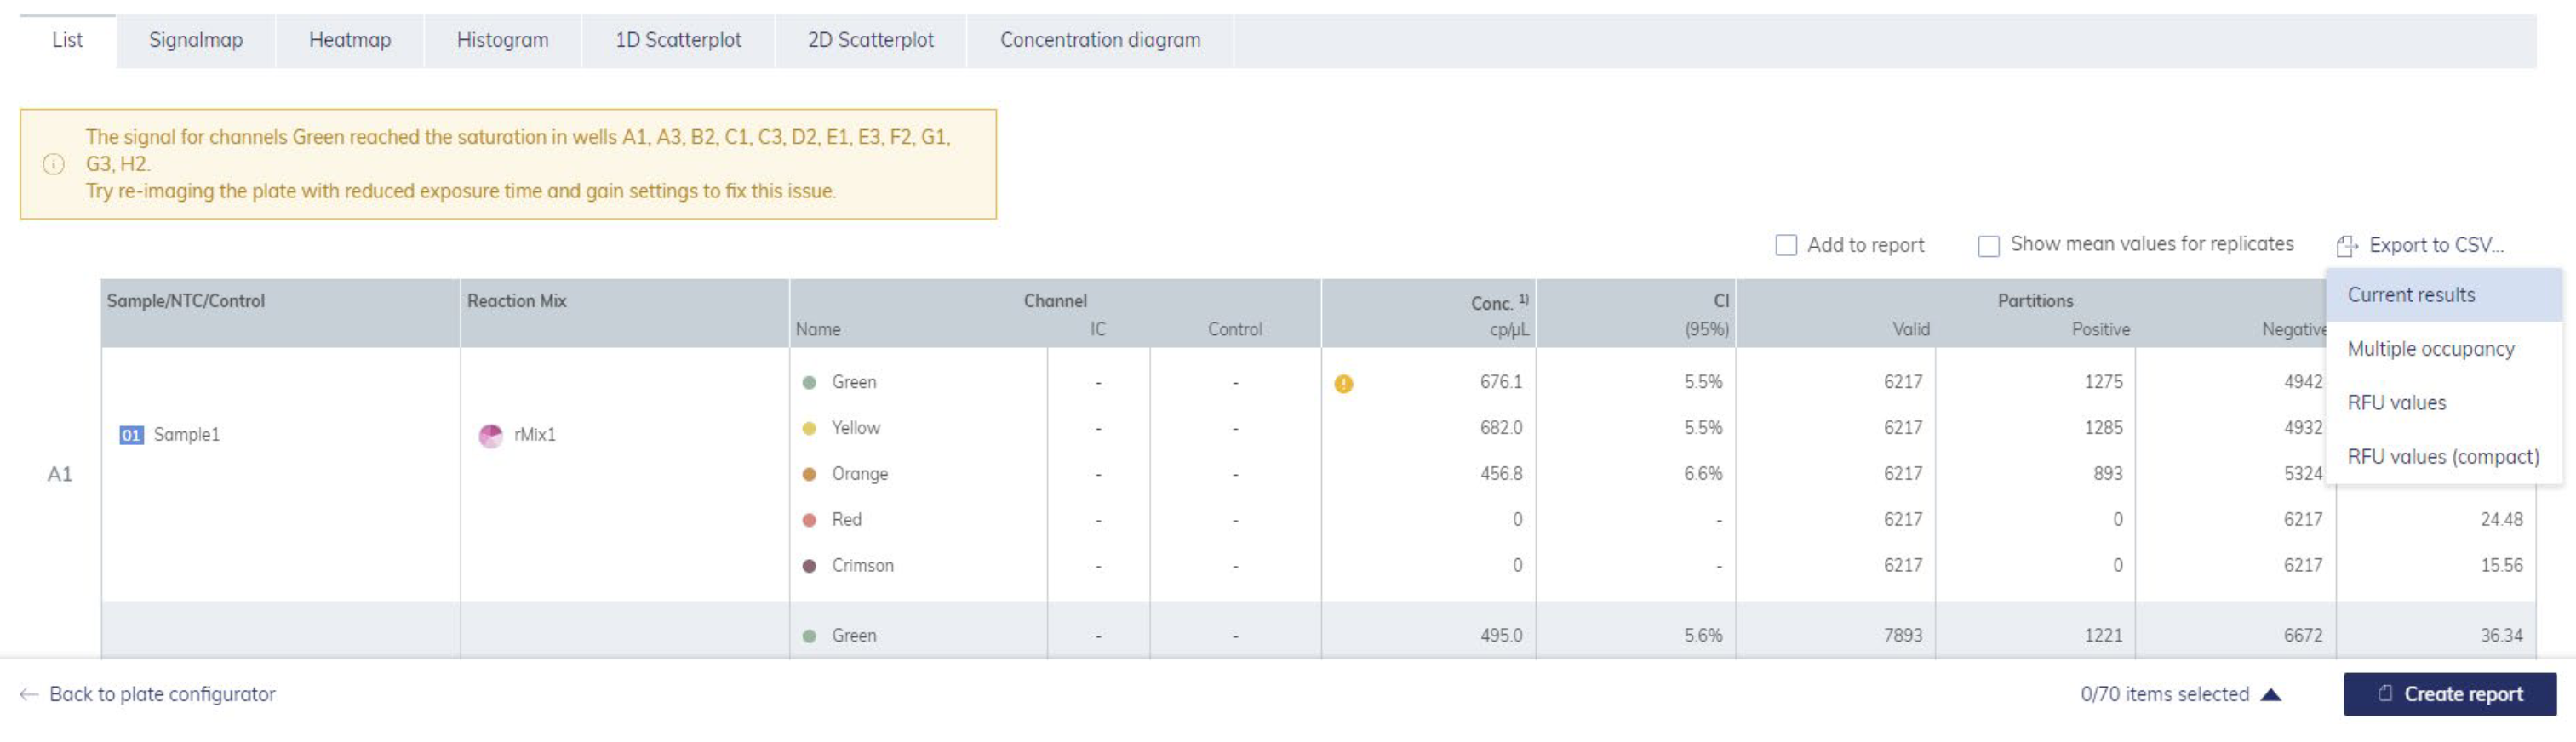
Task: Open the Heatmap tab
Action: click(350, 40)
